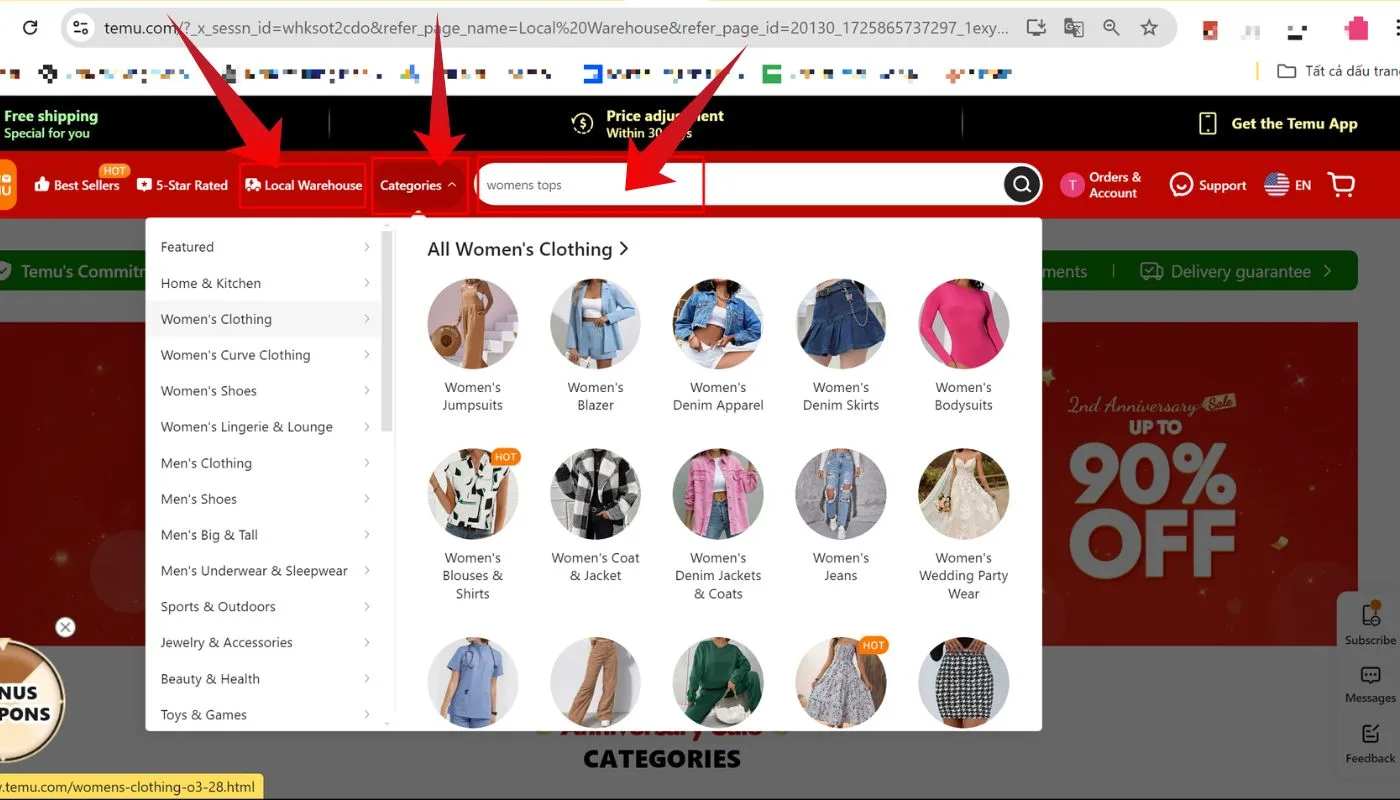Click the Best Sellers thumbs-up link
This screenshot has height=800, width=1400.
click(x=77, y=185)
